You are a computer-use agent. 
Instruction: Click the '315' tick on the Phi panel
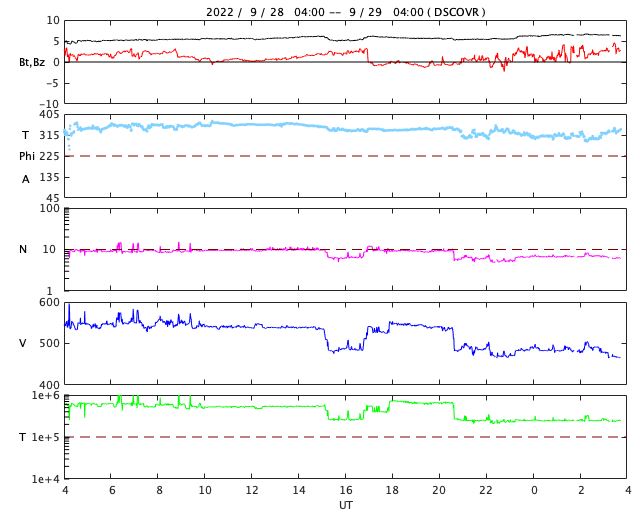pyautogui.click(x=49, y=135)
